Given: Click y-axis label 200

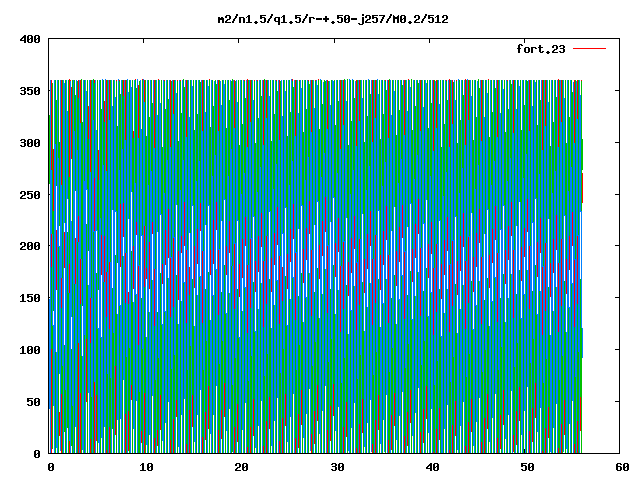Looking at the screenshot, I should click(x=30, y=246).
